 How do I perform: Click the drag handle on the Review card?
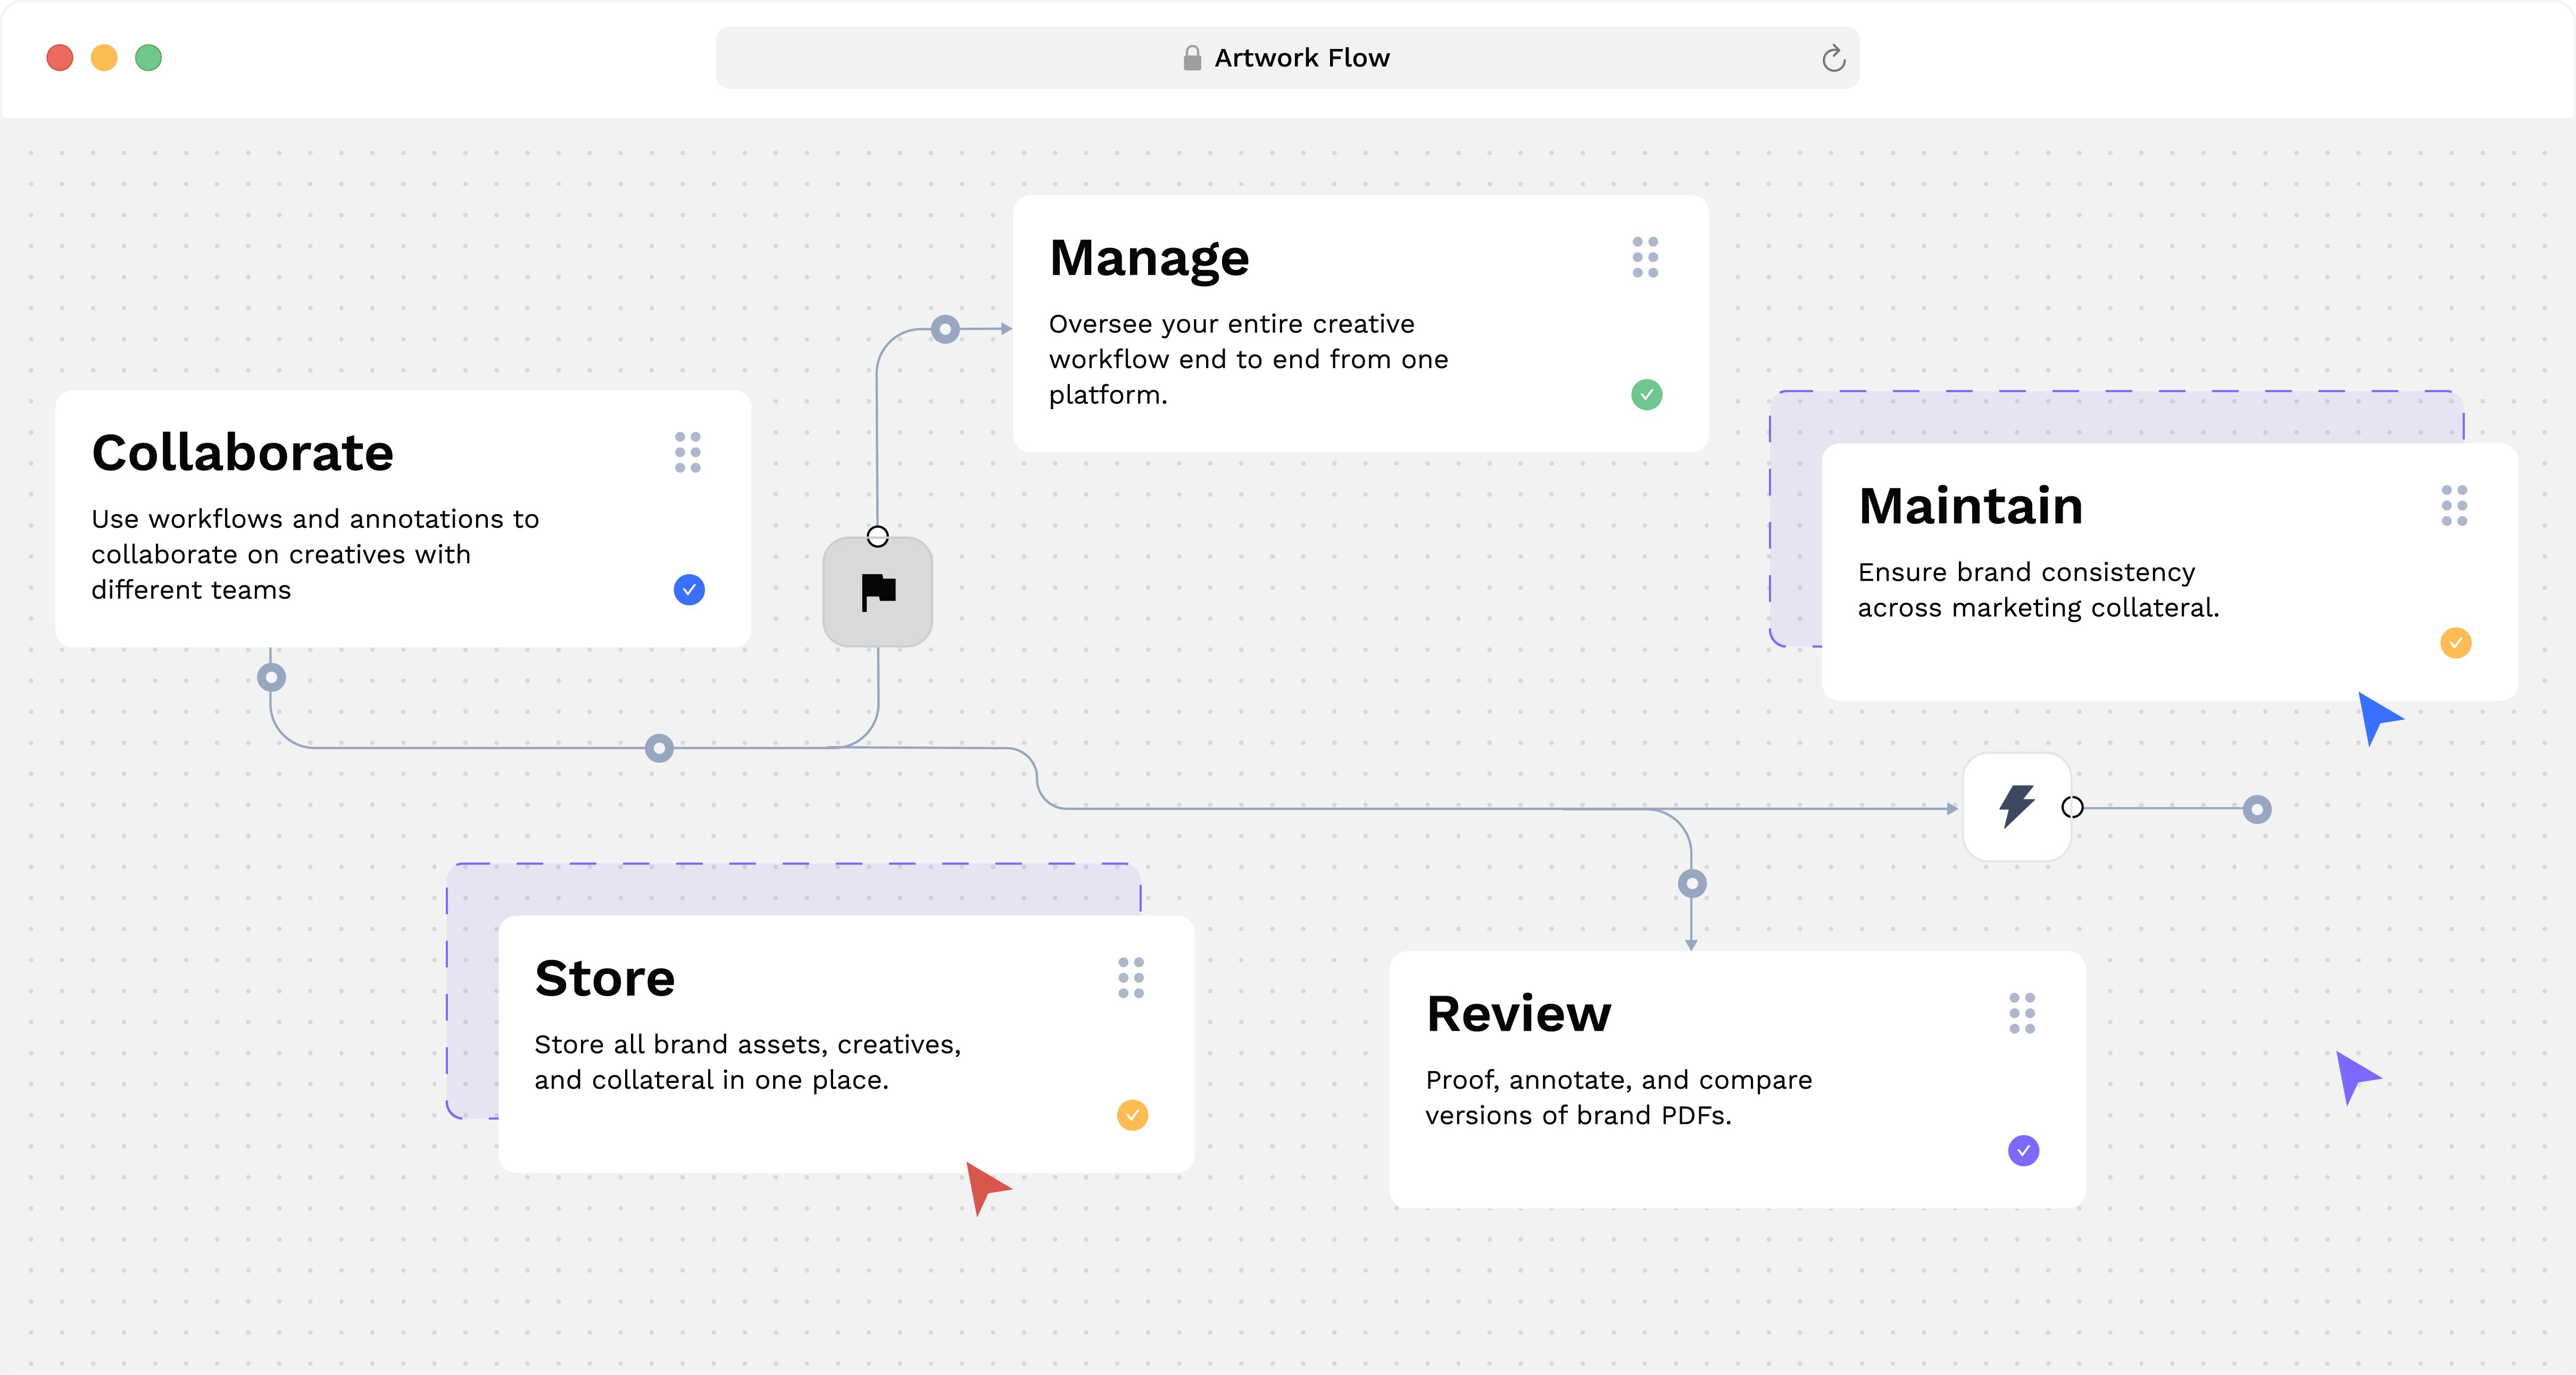point(2022,1013)
